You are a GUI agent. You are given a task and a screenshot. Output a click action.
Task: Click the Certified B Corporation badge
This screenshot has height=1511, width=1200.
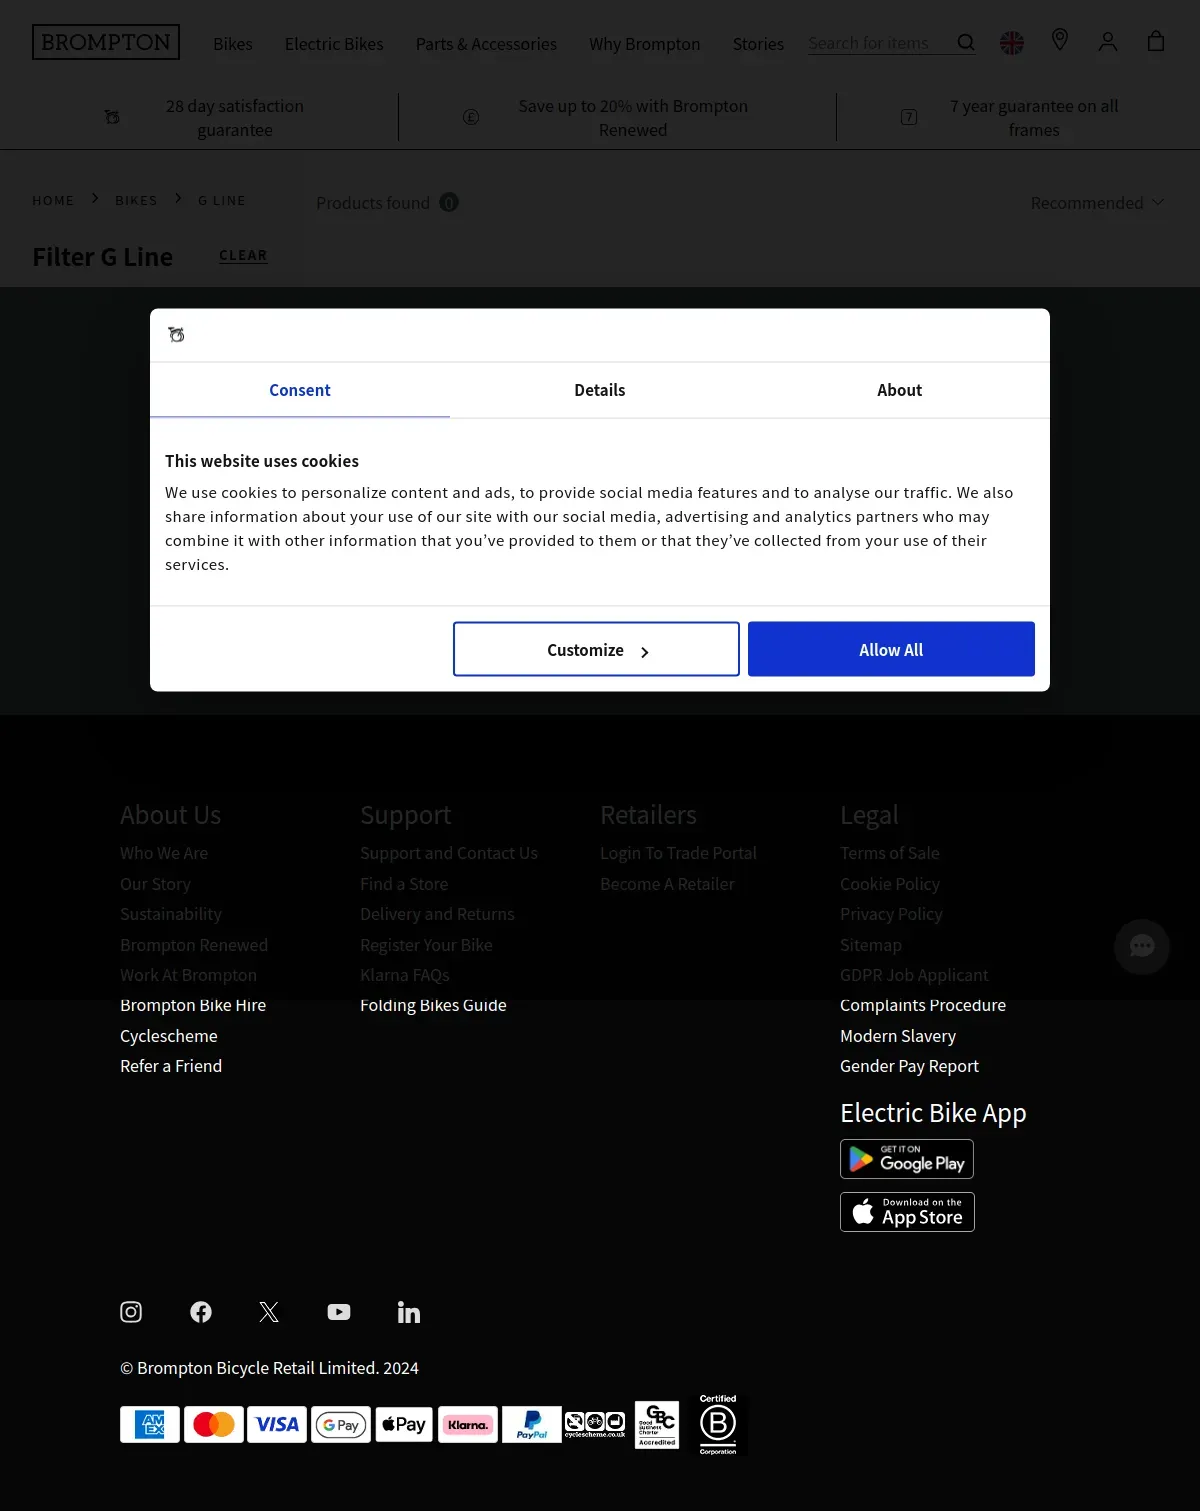[x=718, y=1424]
